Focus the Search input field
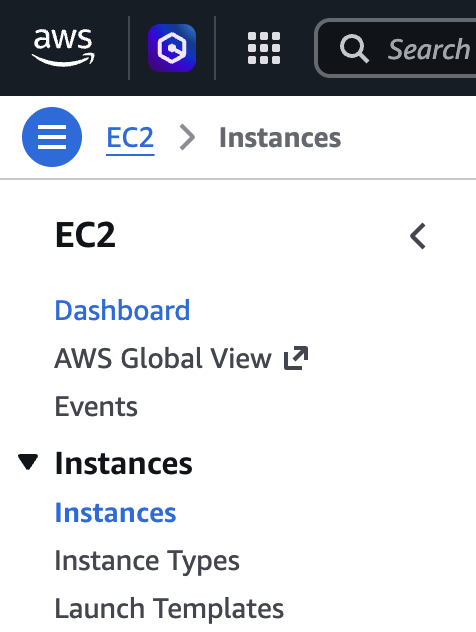Viewport: 476px width, 632px height. pyautogui.click(x=396, y=48)
